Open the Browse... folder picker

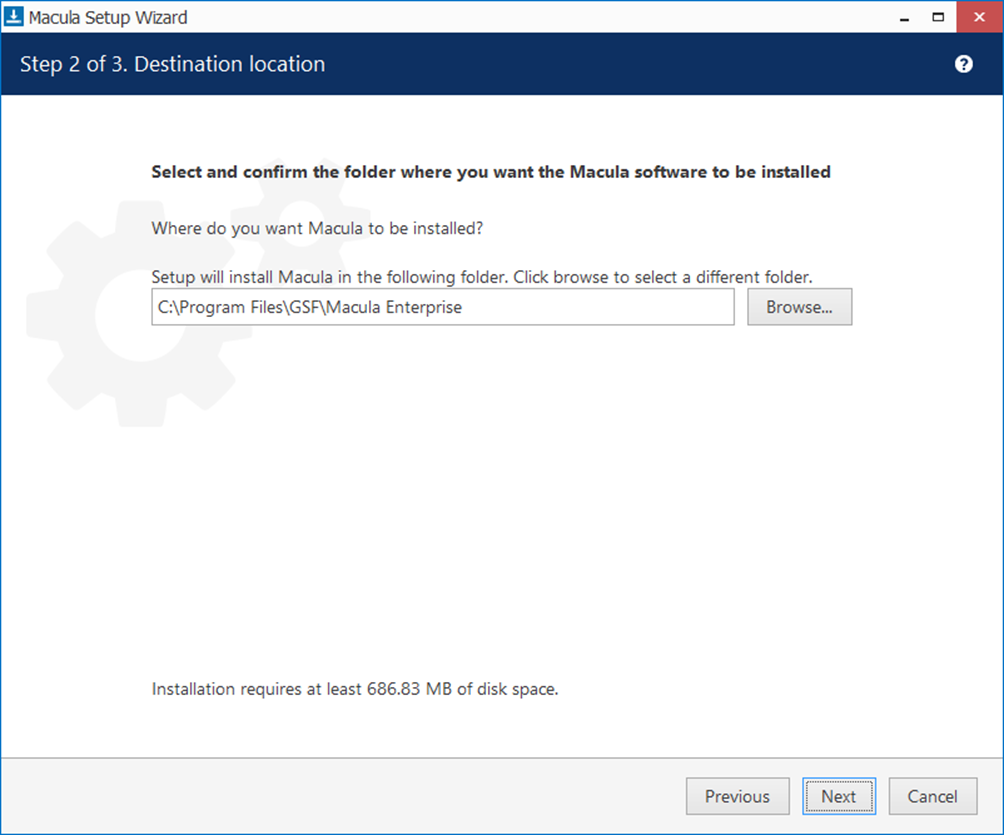tap(799, 307)
